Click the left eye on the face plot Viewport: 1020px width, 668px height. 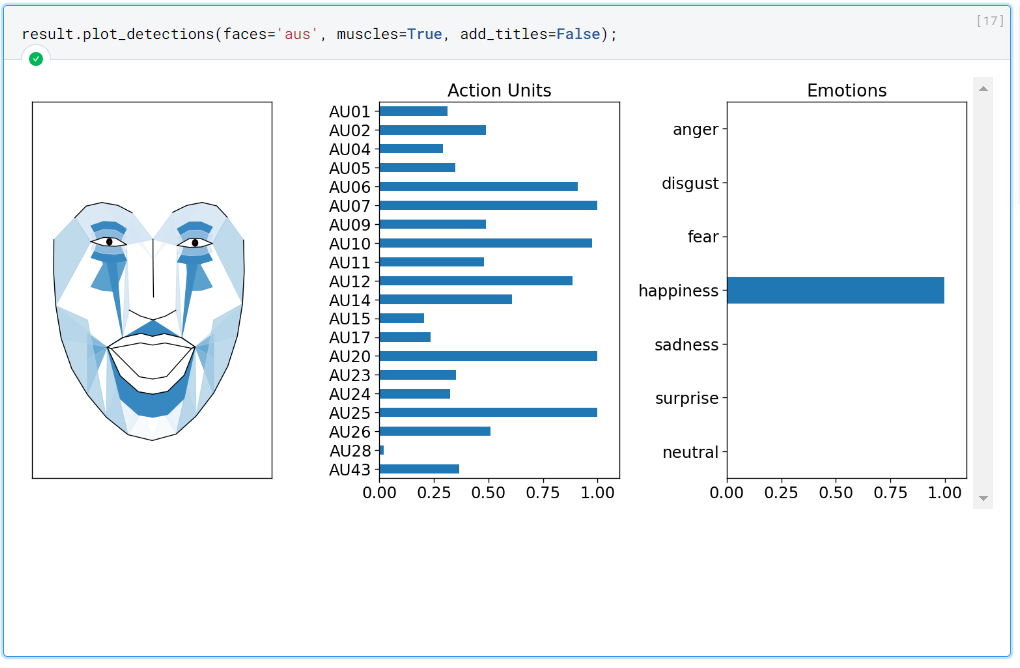click(x=109, y=242)
